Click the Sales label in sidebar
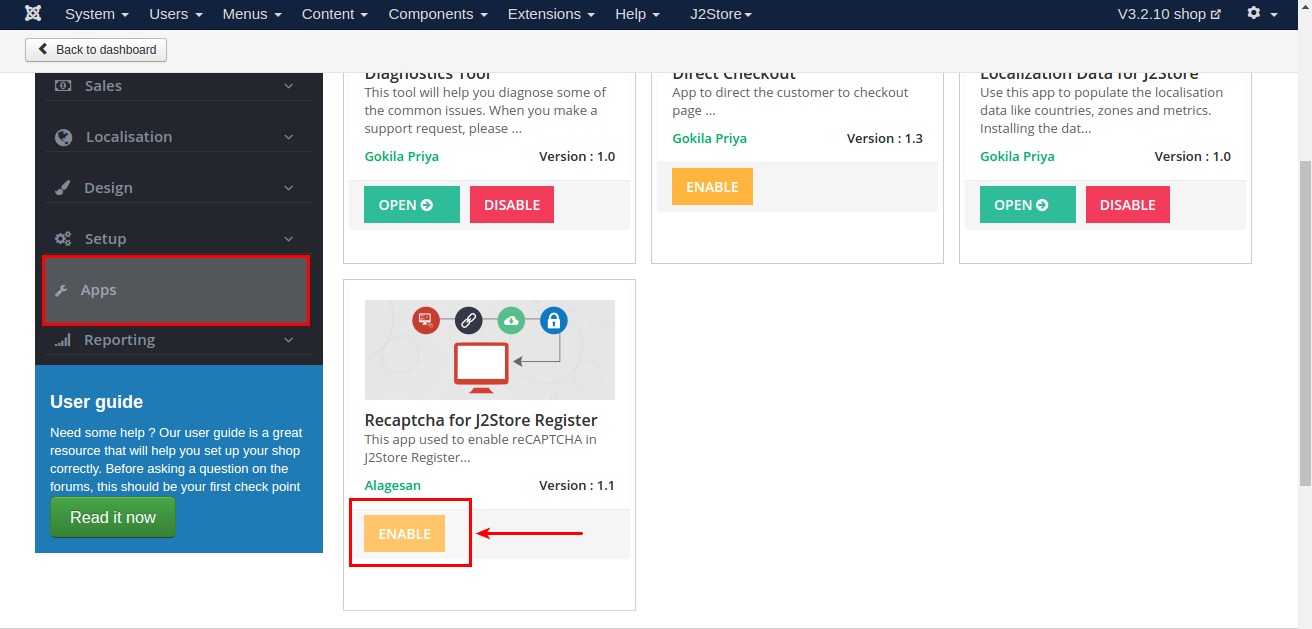 [x=103, y=86]
